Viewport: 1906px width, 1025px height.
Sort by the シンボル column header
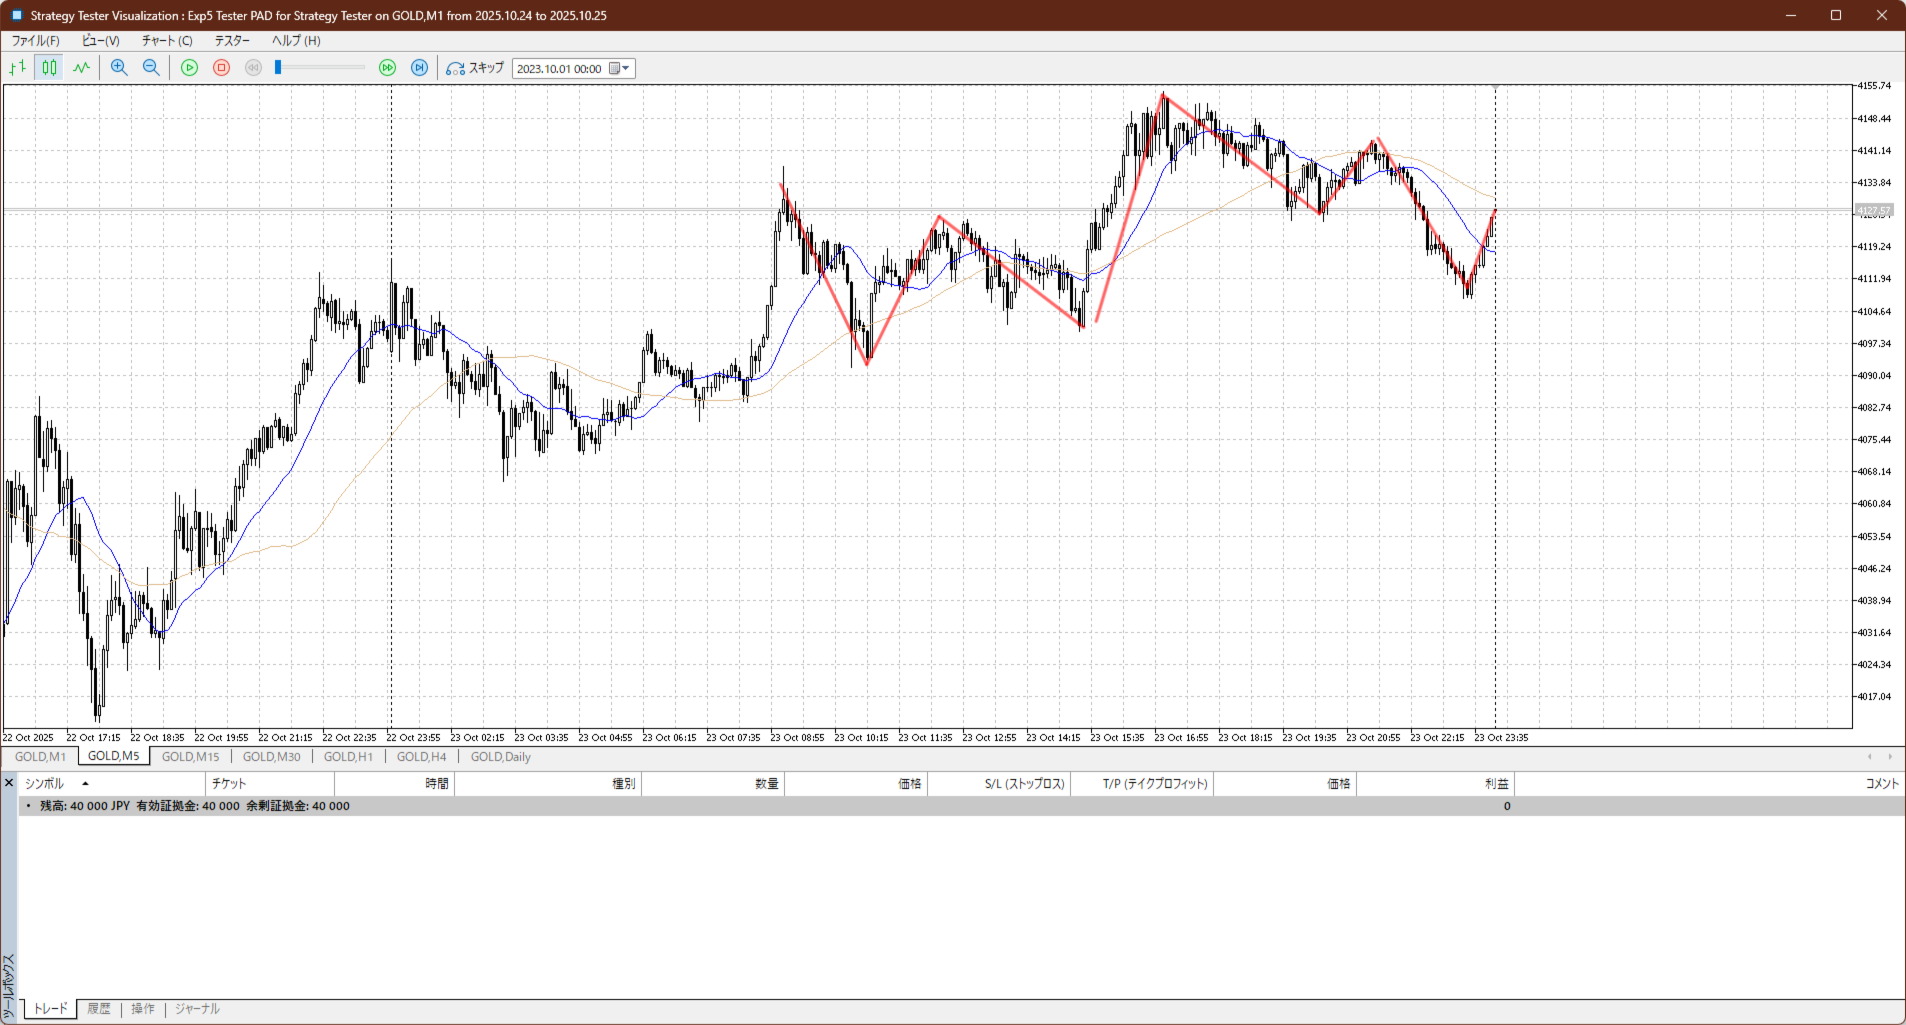pos(44,784)
